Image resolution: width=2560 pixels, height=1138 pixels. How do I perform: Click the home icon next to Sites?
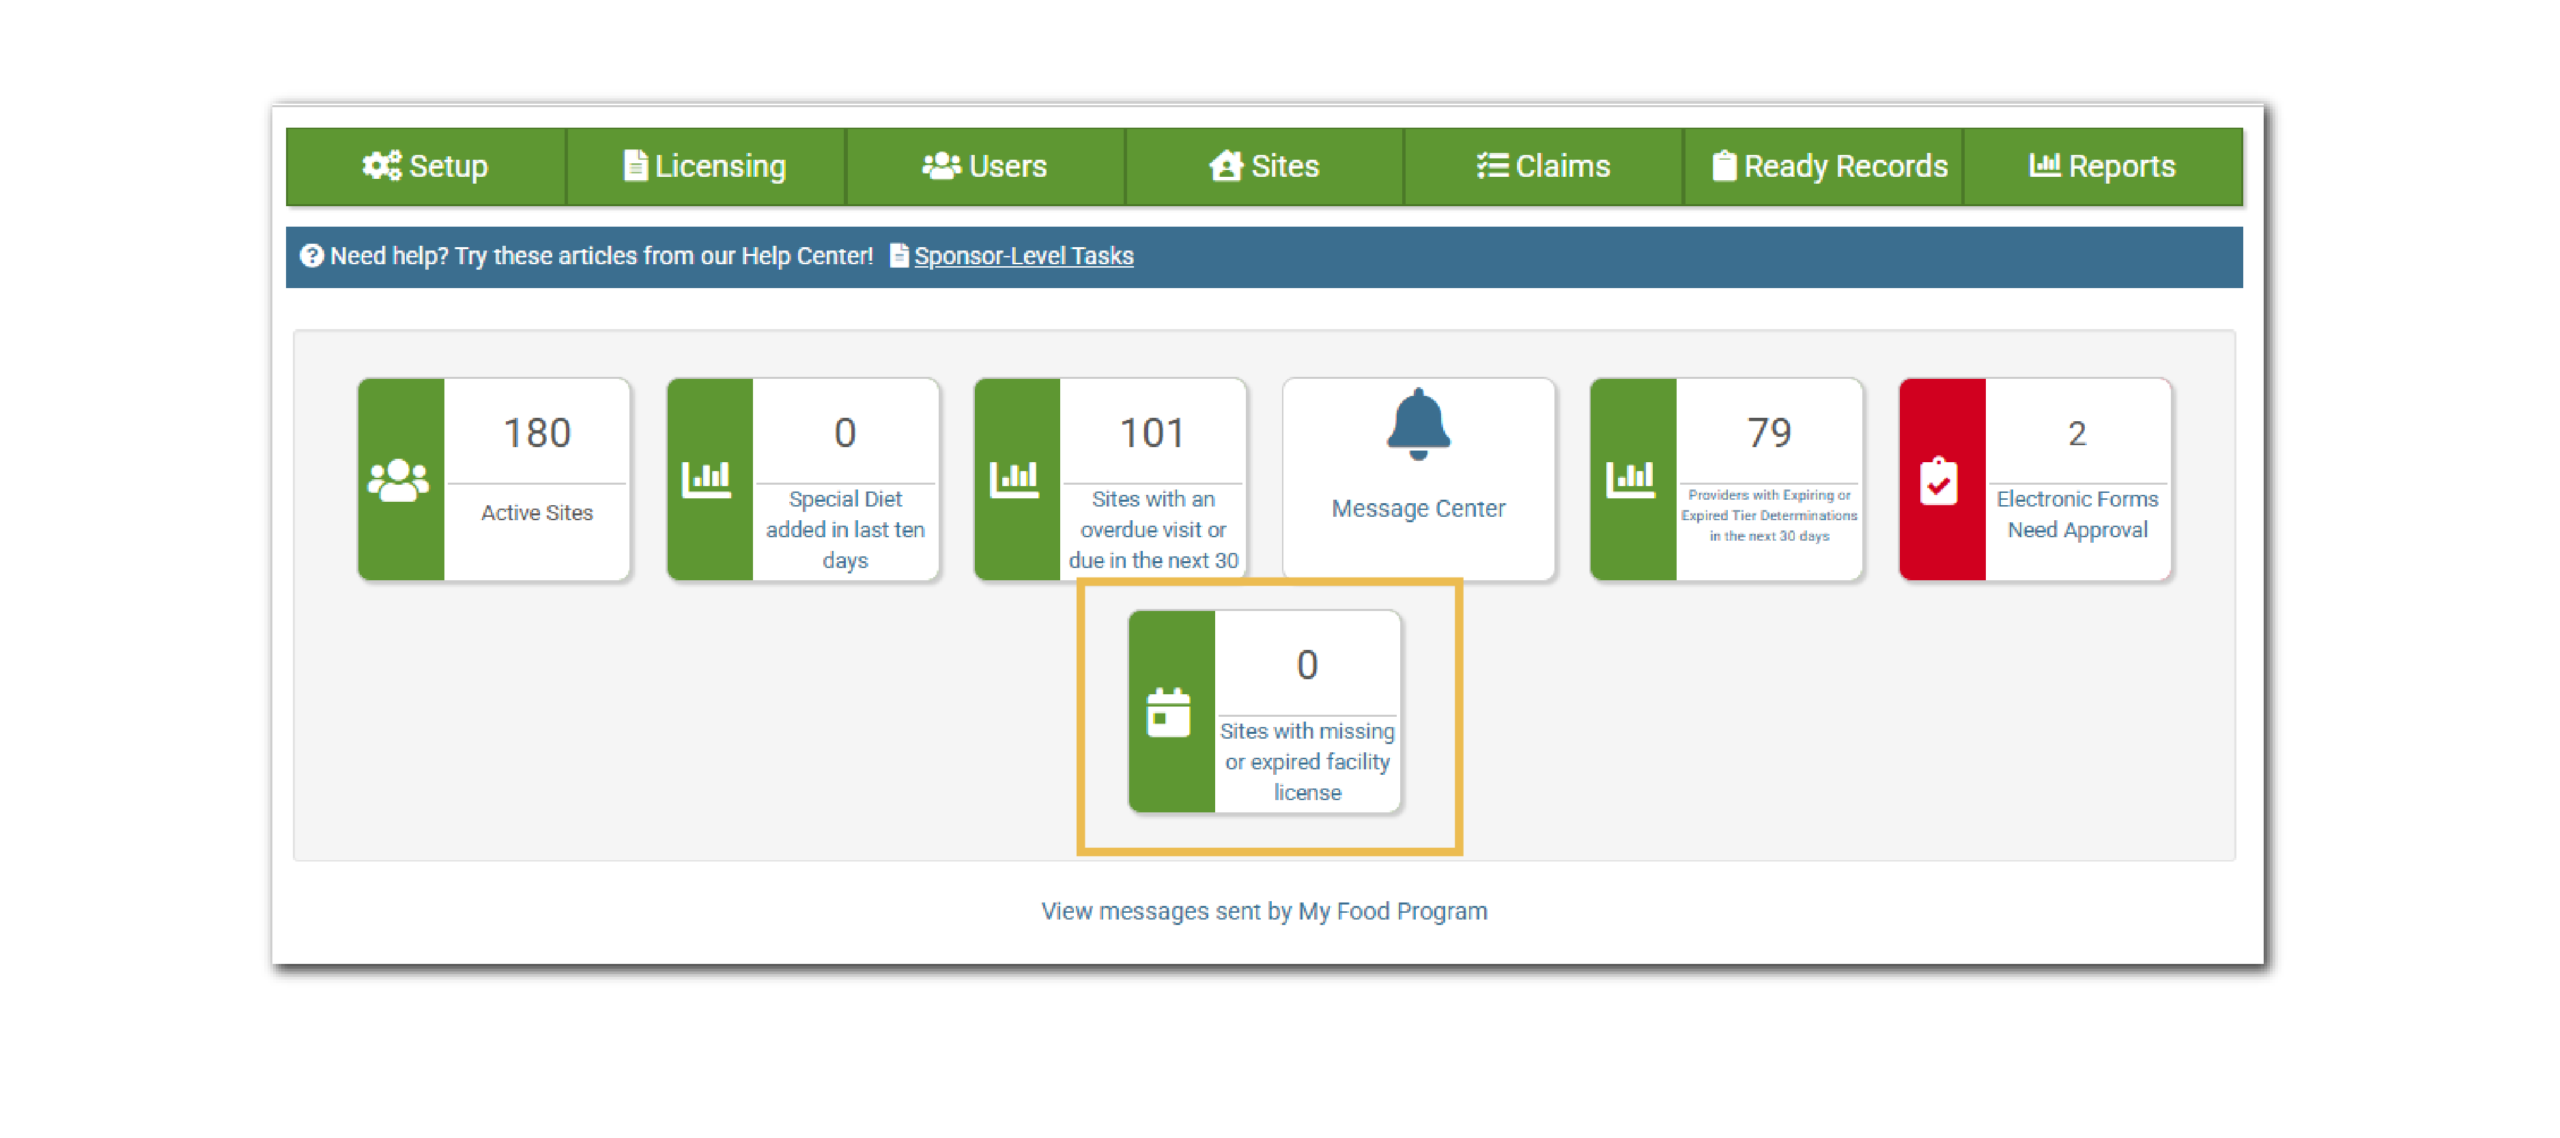click(x=1227, y=167)
